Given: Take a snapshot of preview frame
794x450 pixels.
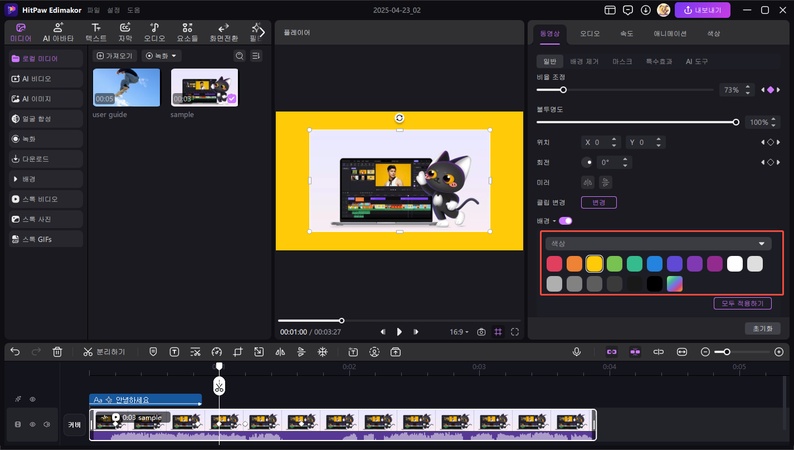Looking at the screenshot, I should point(482,332).
